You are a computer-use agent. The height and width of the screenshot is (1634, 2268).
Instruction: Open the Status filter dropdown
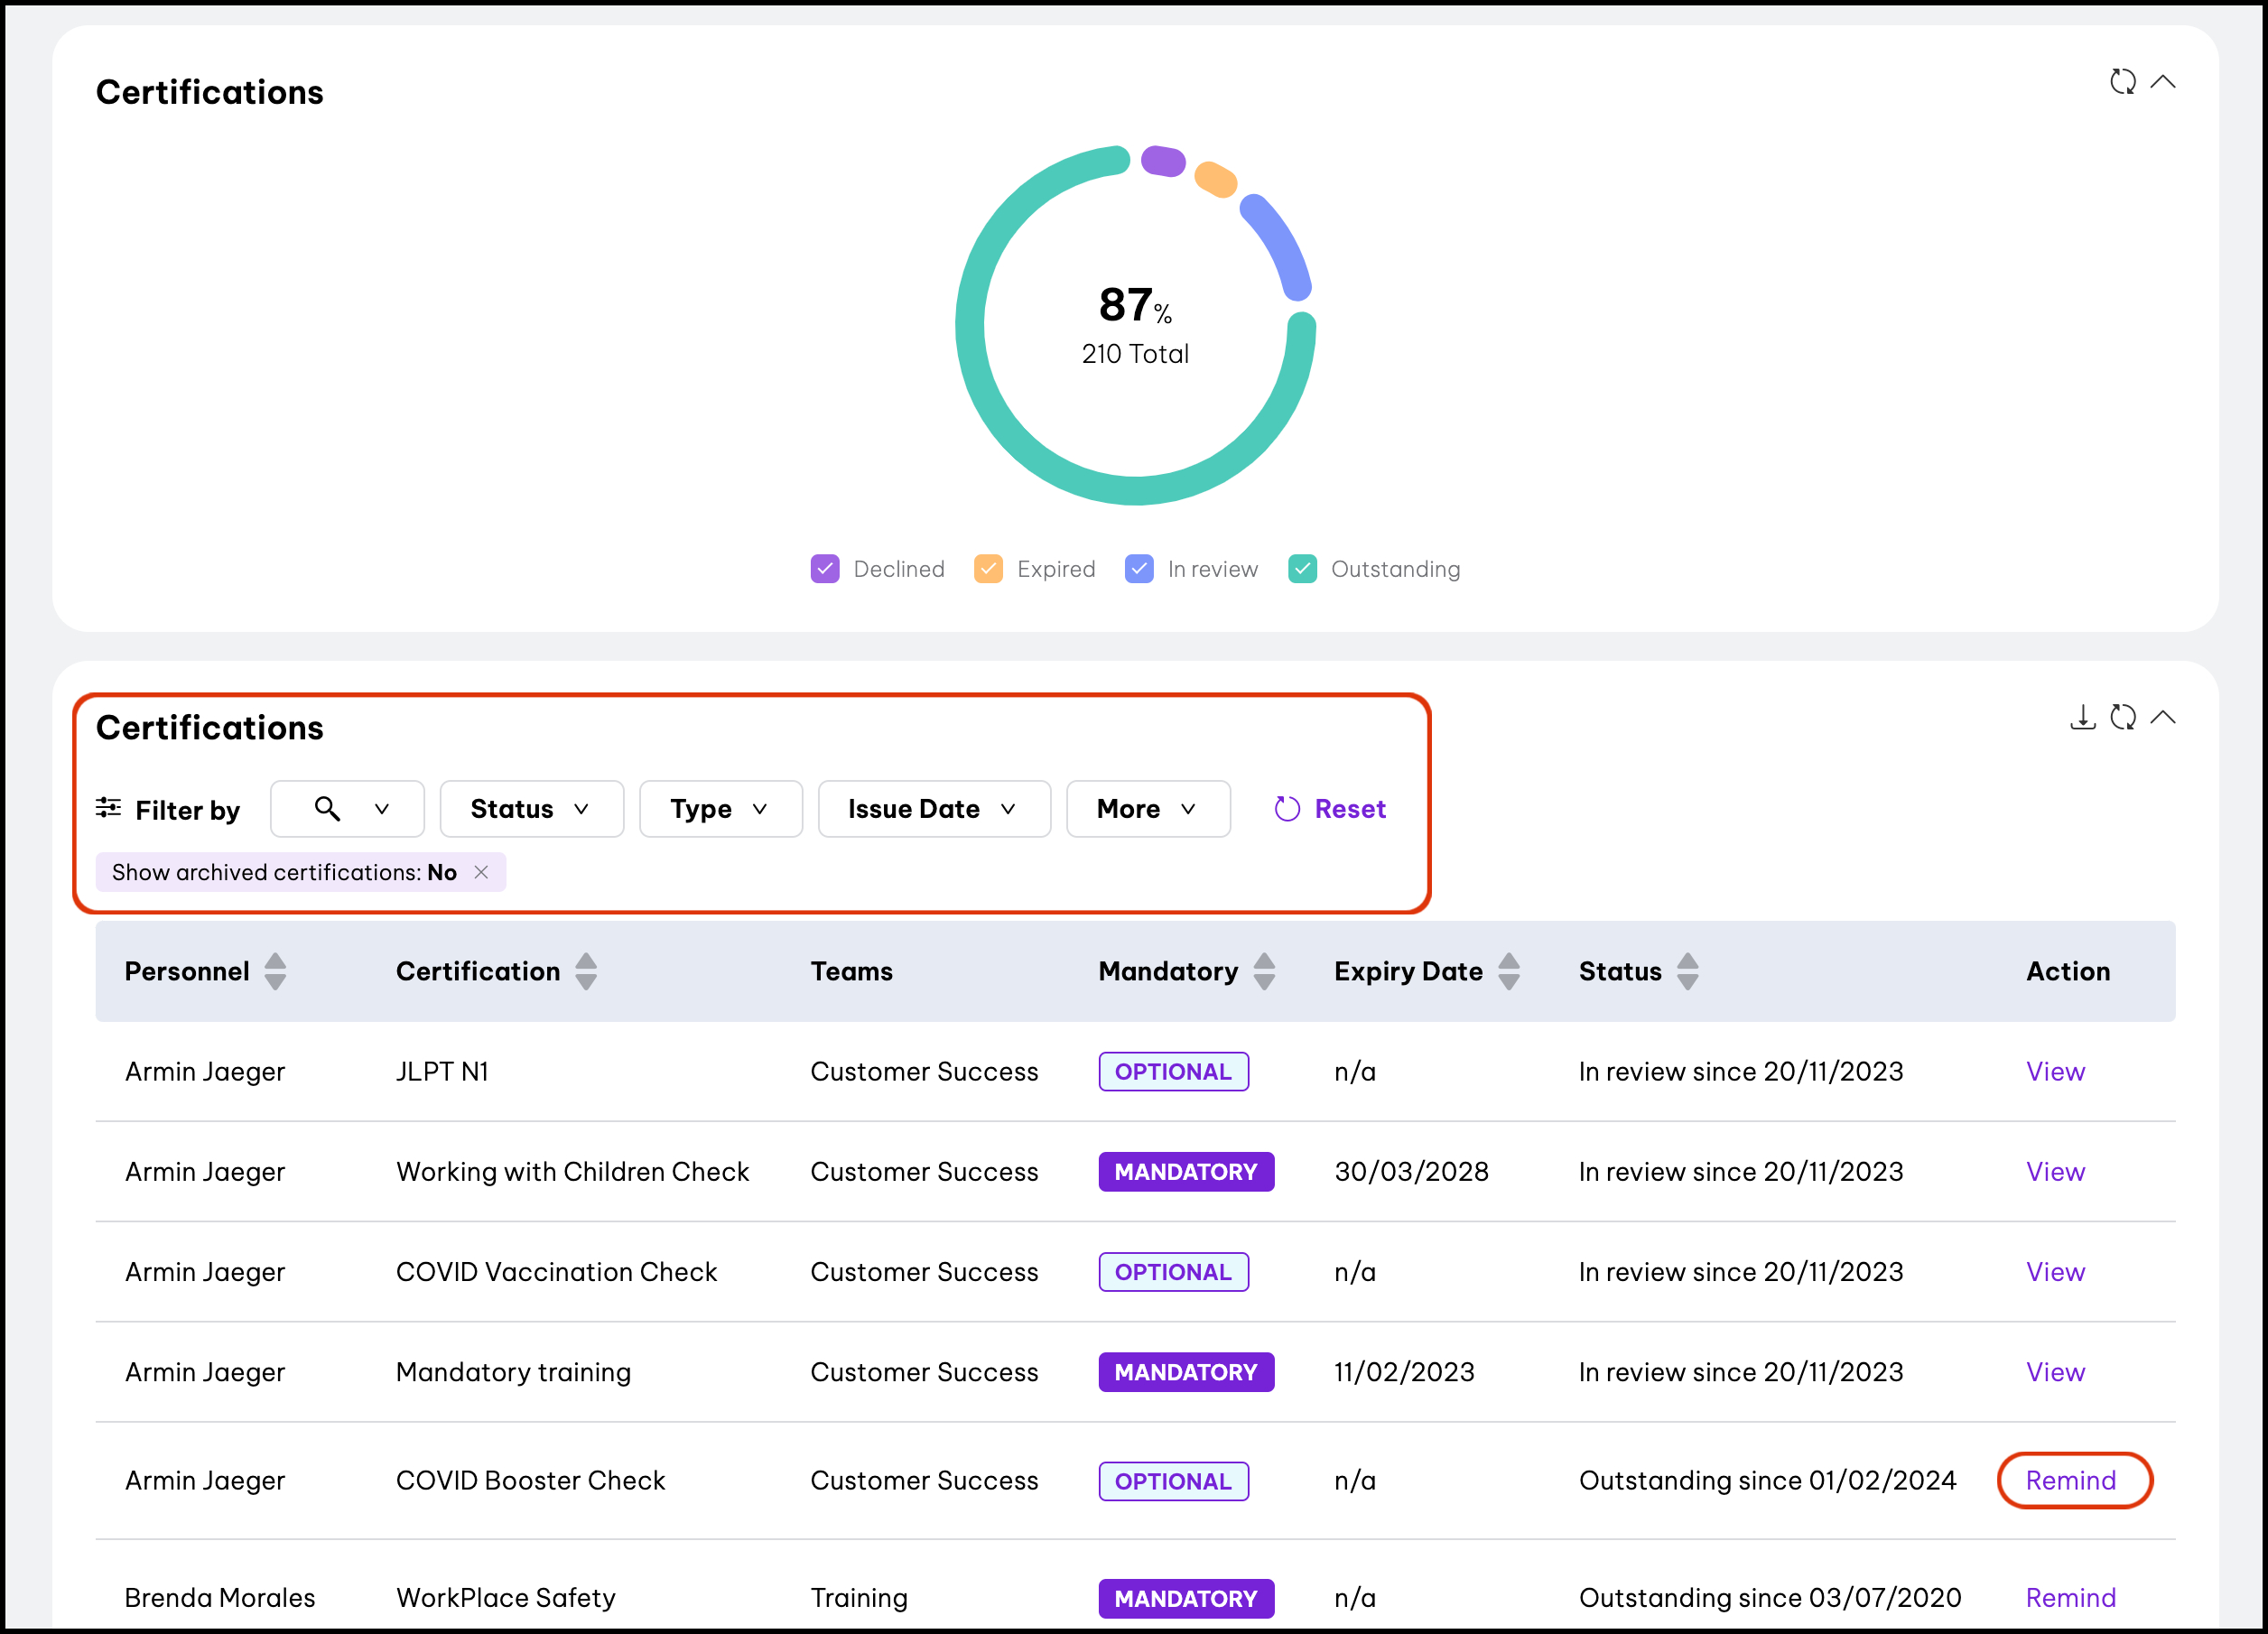tap(531, 809)
